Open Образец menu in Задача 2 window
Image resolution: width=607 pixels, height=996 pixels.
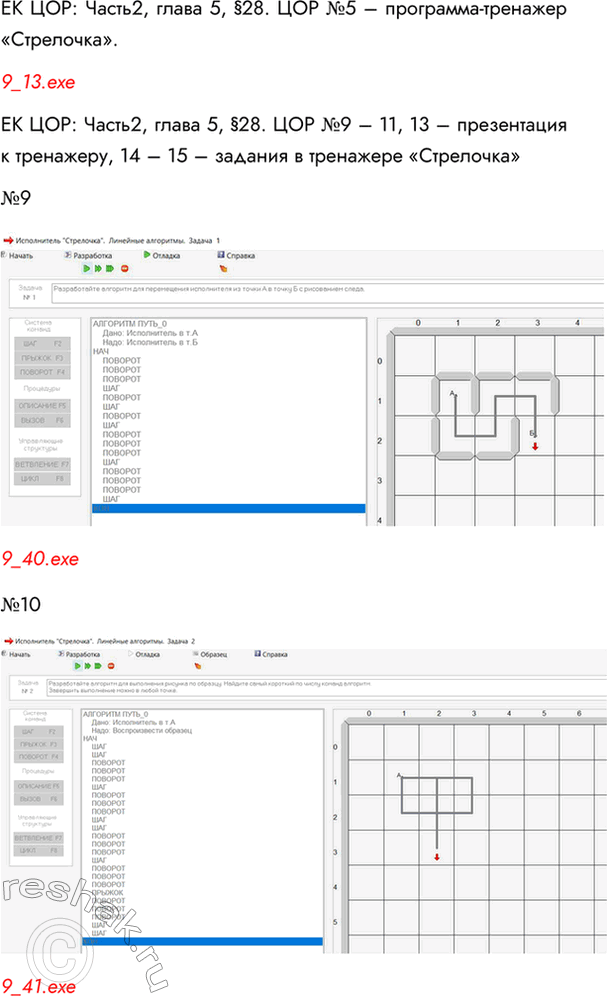click(x=210, y=654)
